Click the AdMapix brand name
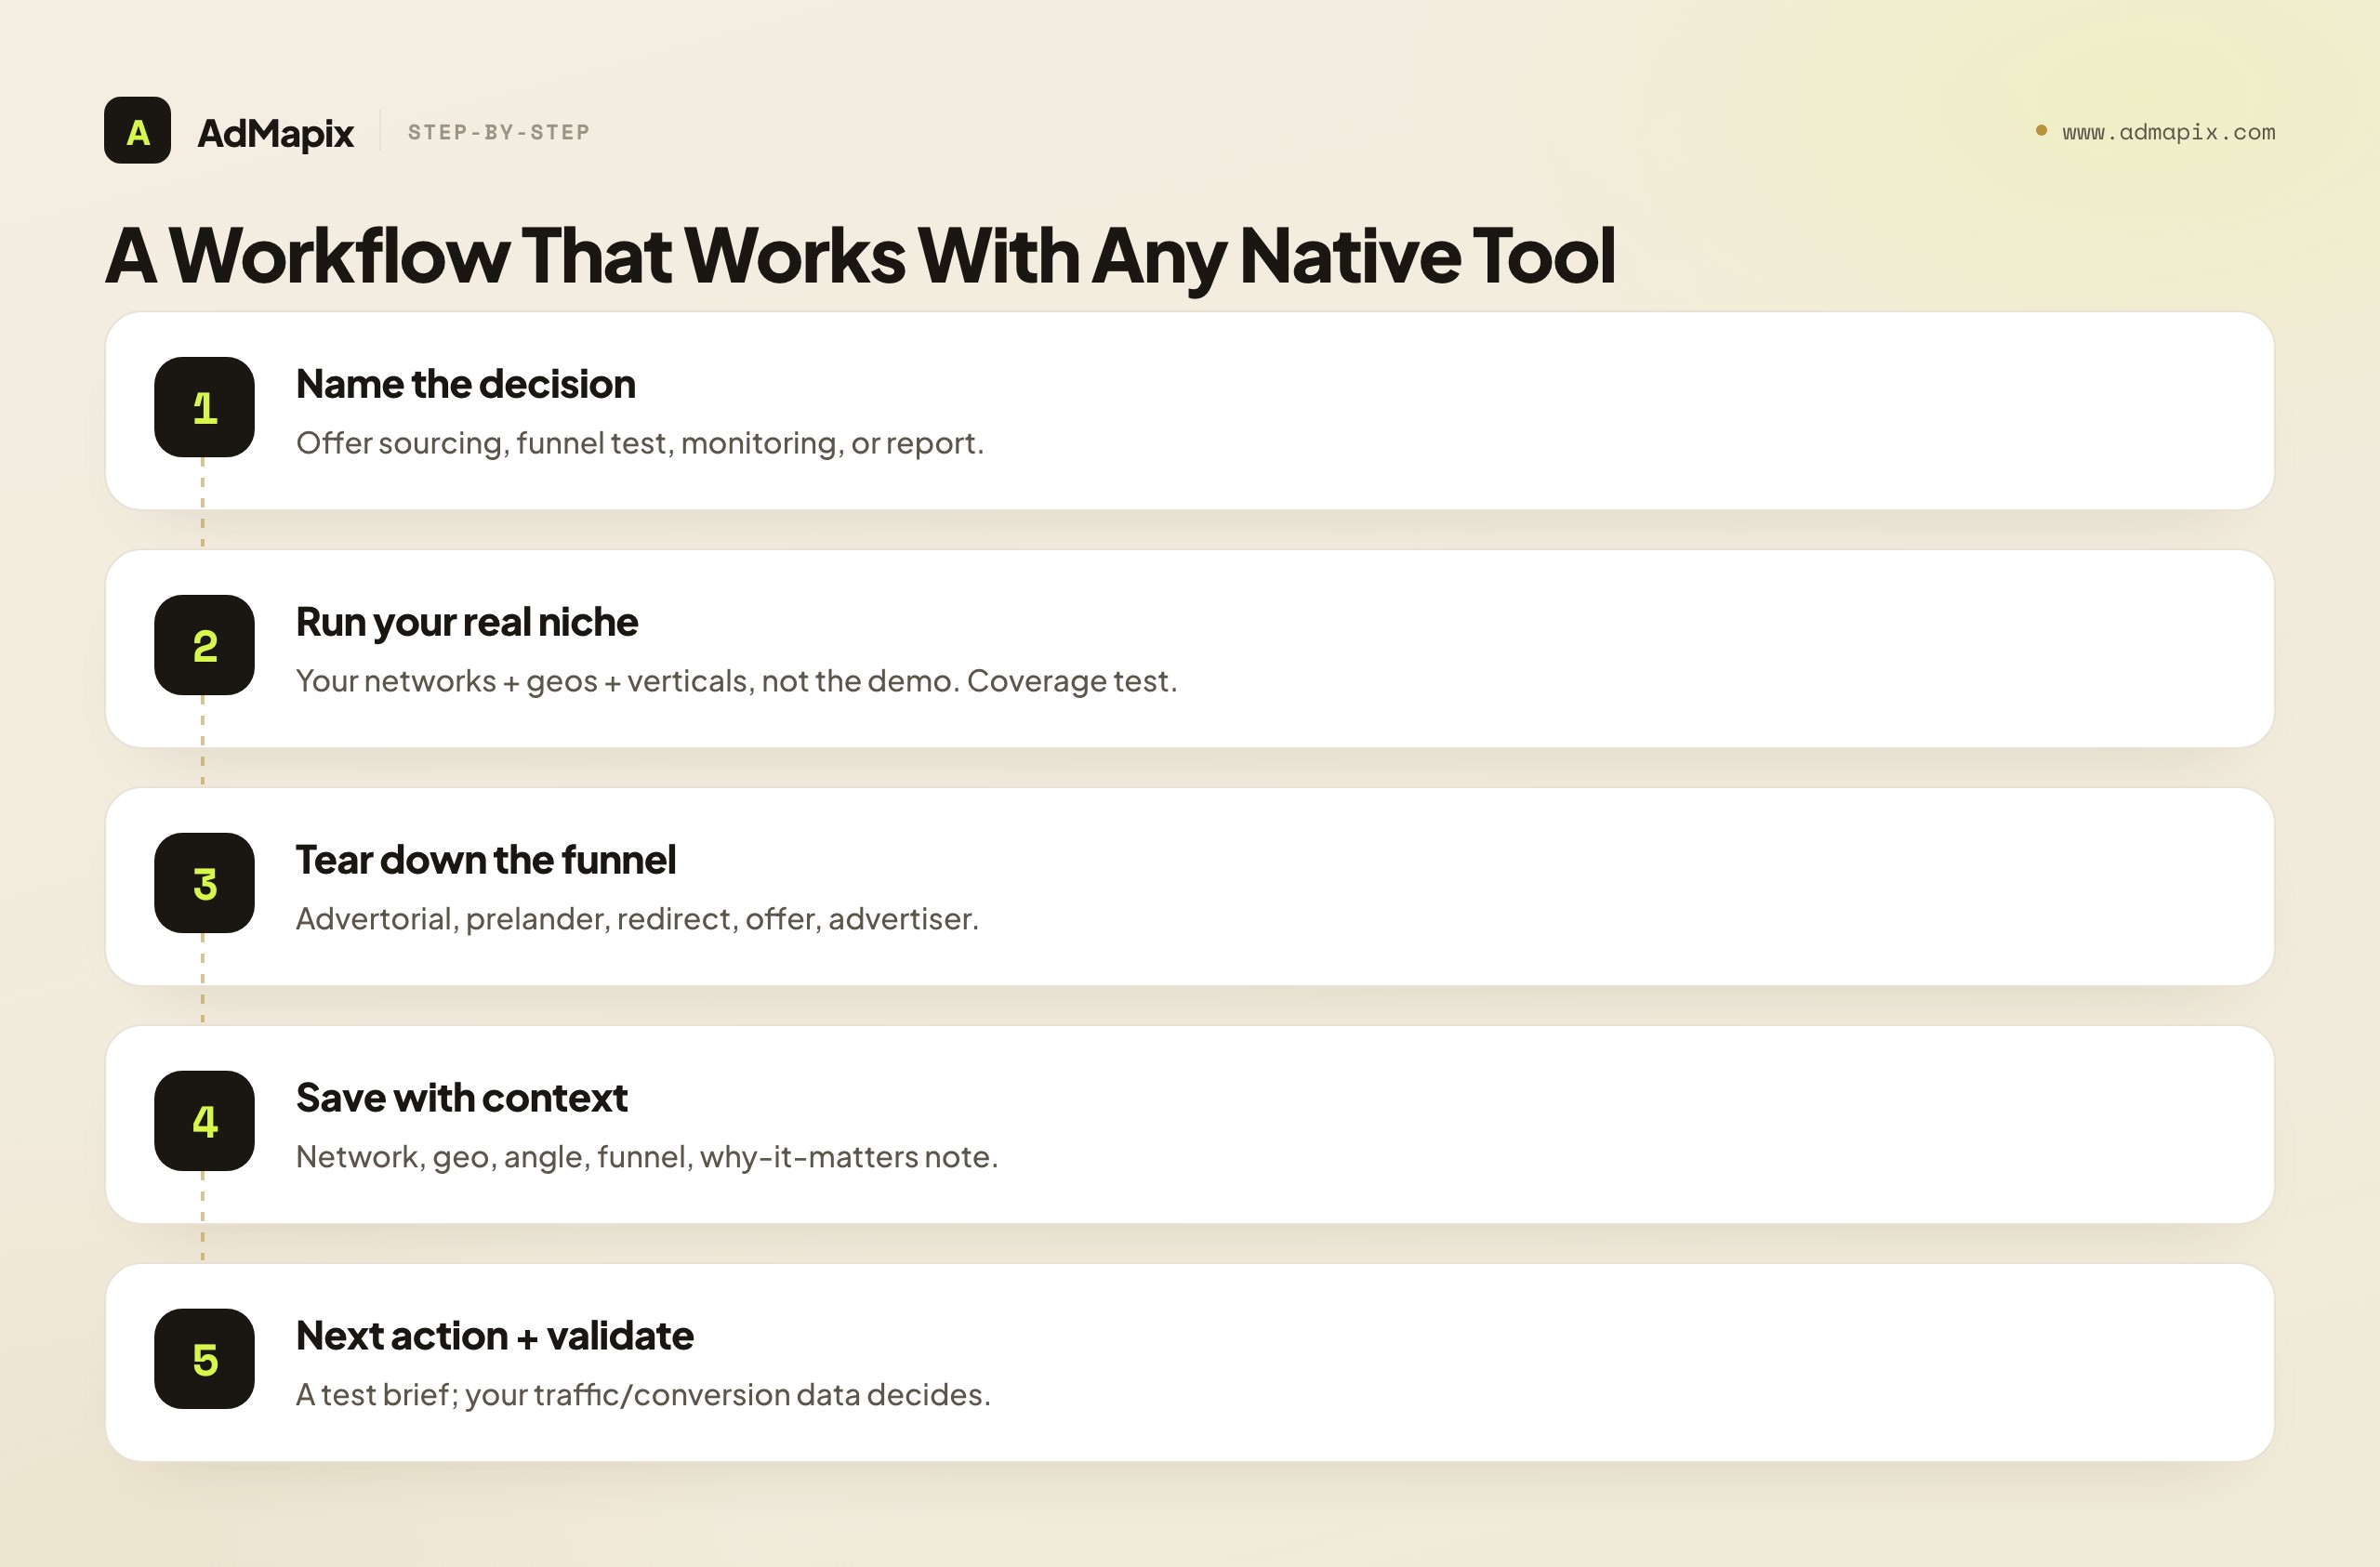The height and width of the screenshot is (1567, 2380). 275,133
